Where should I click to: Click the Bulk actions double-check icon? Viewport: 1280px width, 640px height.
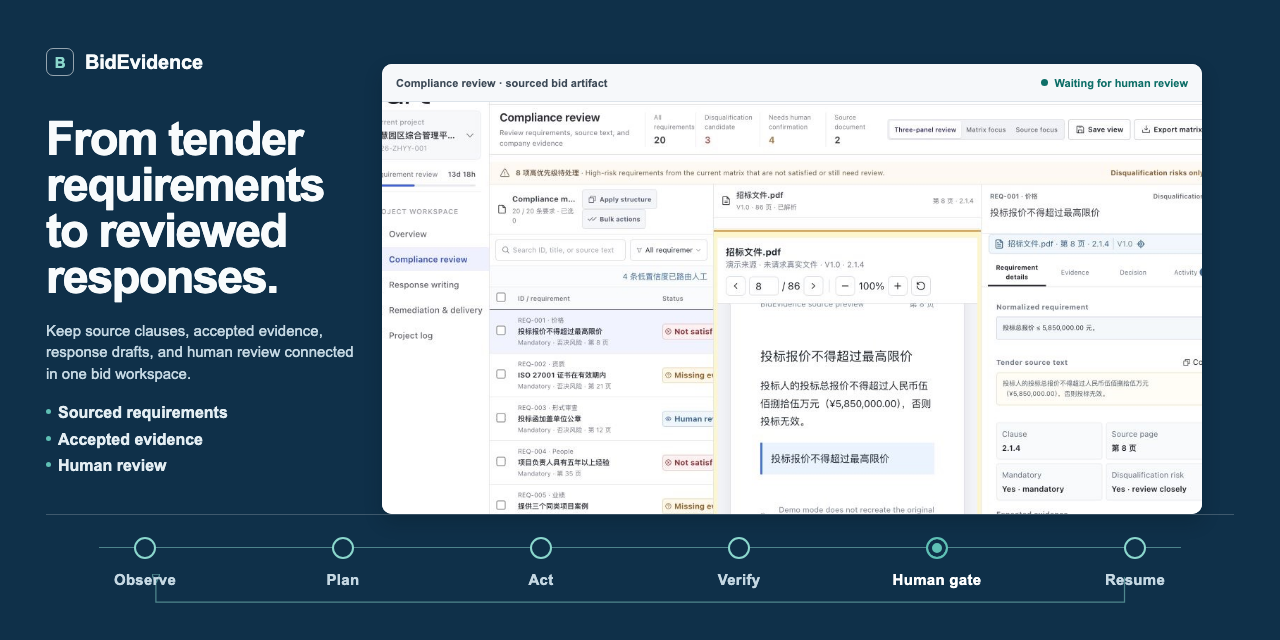point(593,219)
